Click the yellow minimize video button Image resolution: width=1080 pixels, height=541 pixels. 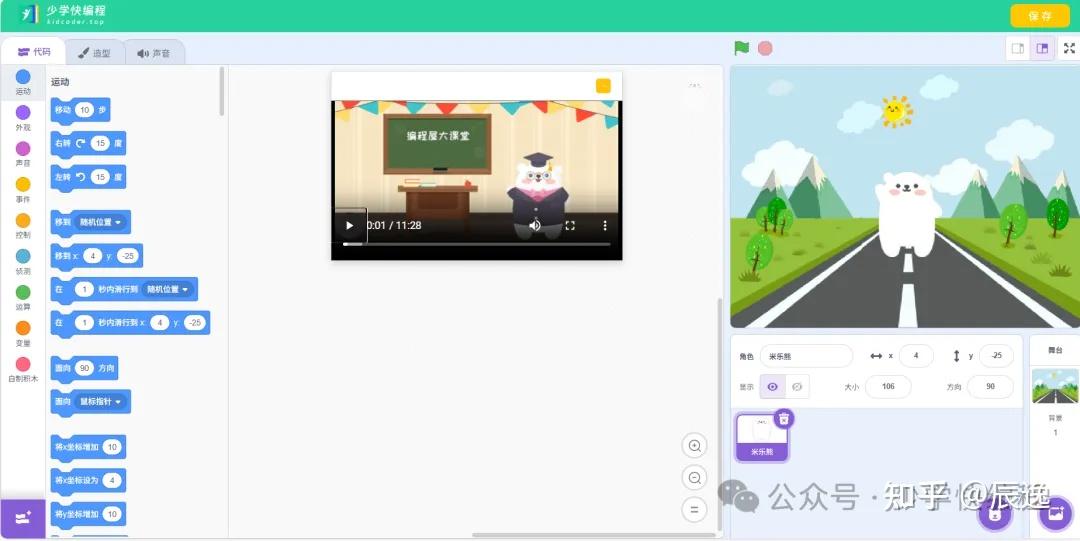[603, 85]
